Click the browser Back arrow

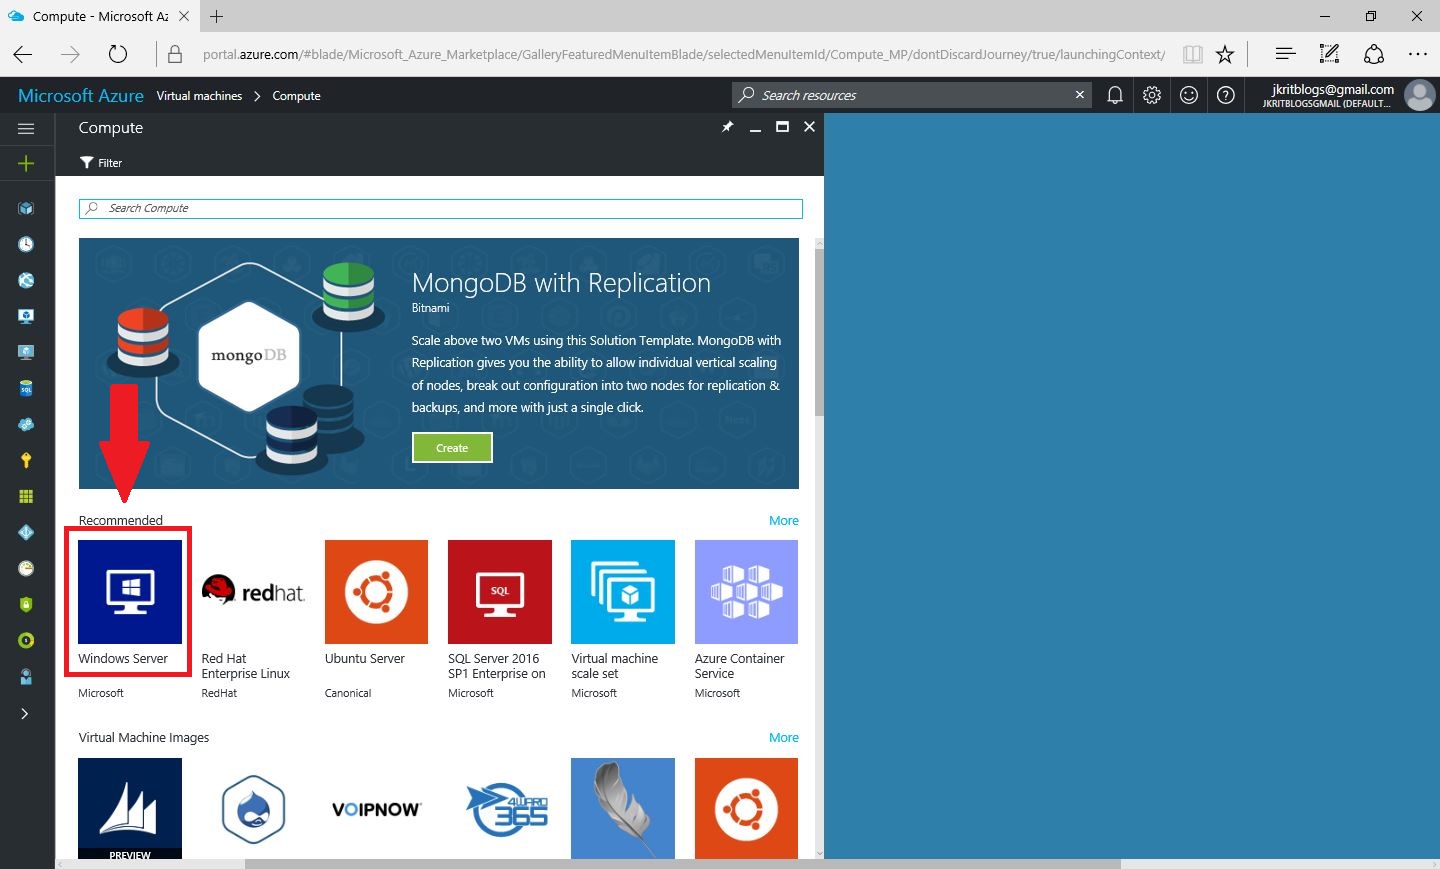[23, 54]
